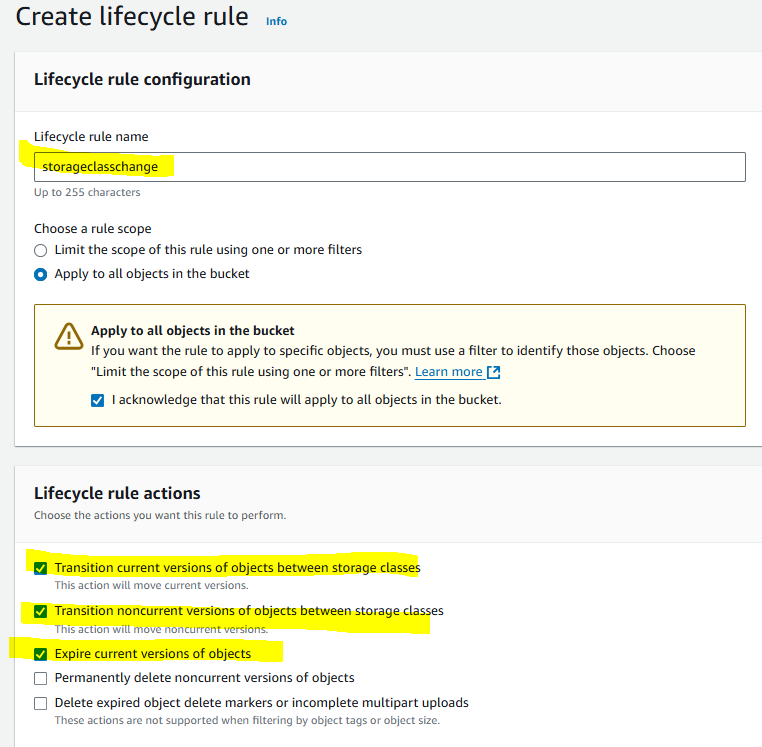Open the Learn more link in the warning
The image size is (762, 747).
pos(449,372)
